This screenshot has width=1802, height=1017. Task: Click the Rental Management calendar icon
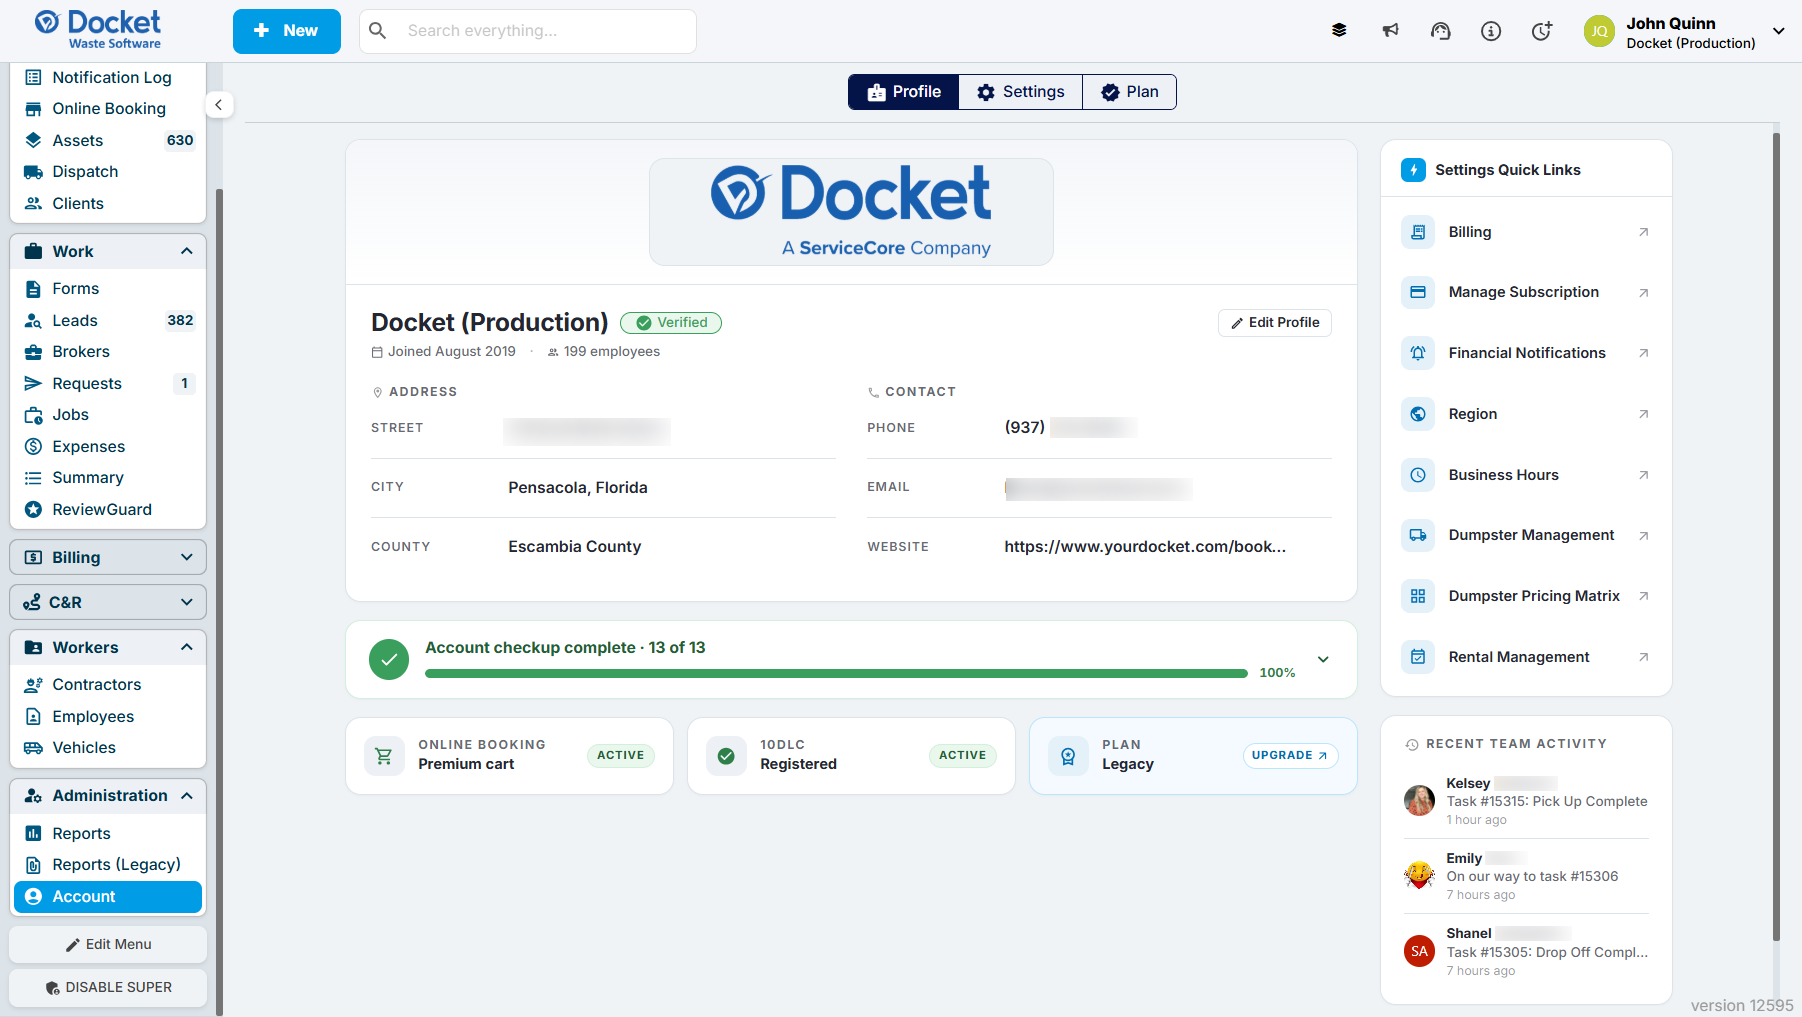pos(1418,657)
